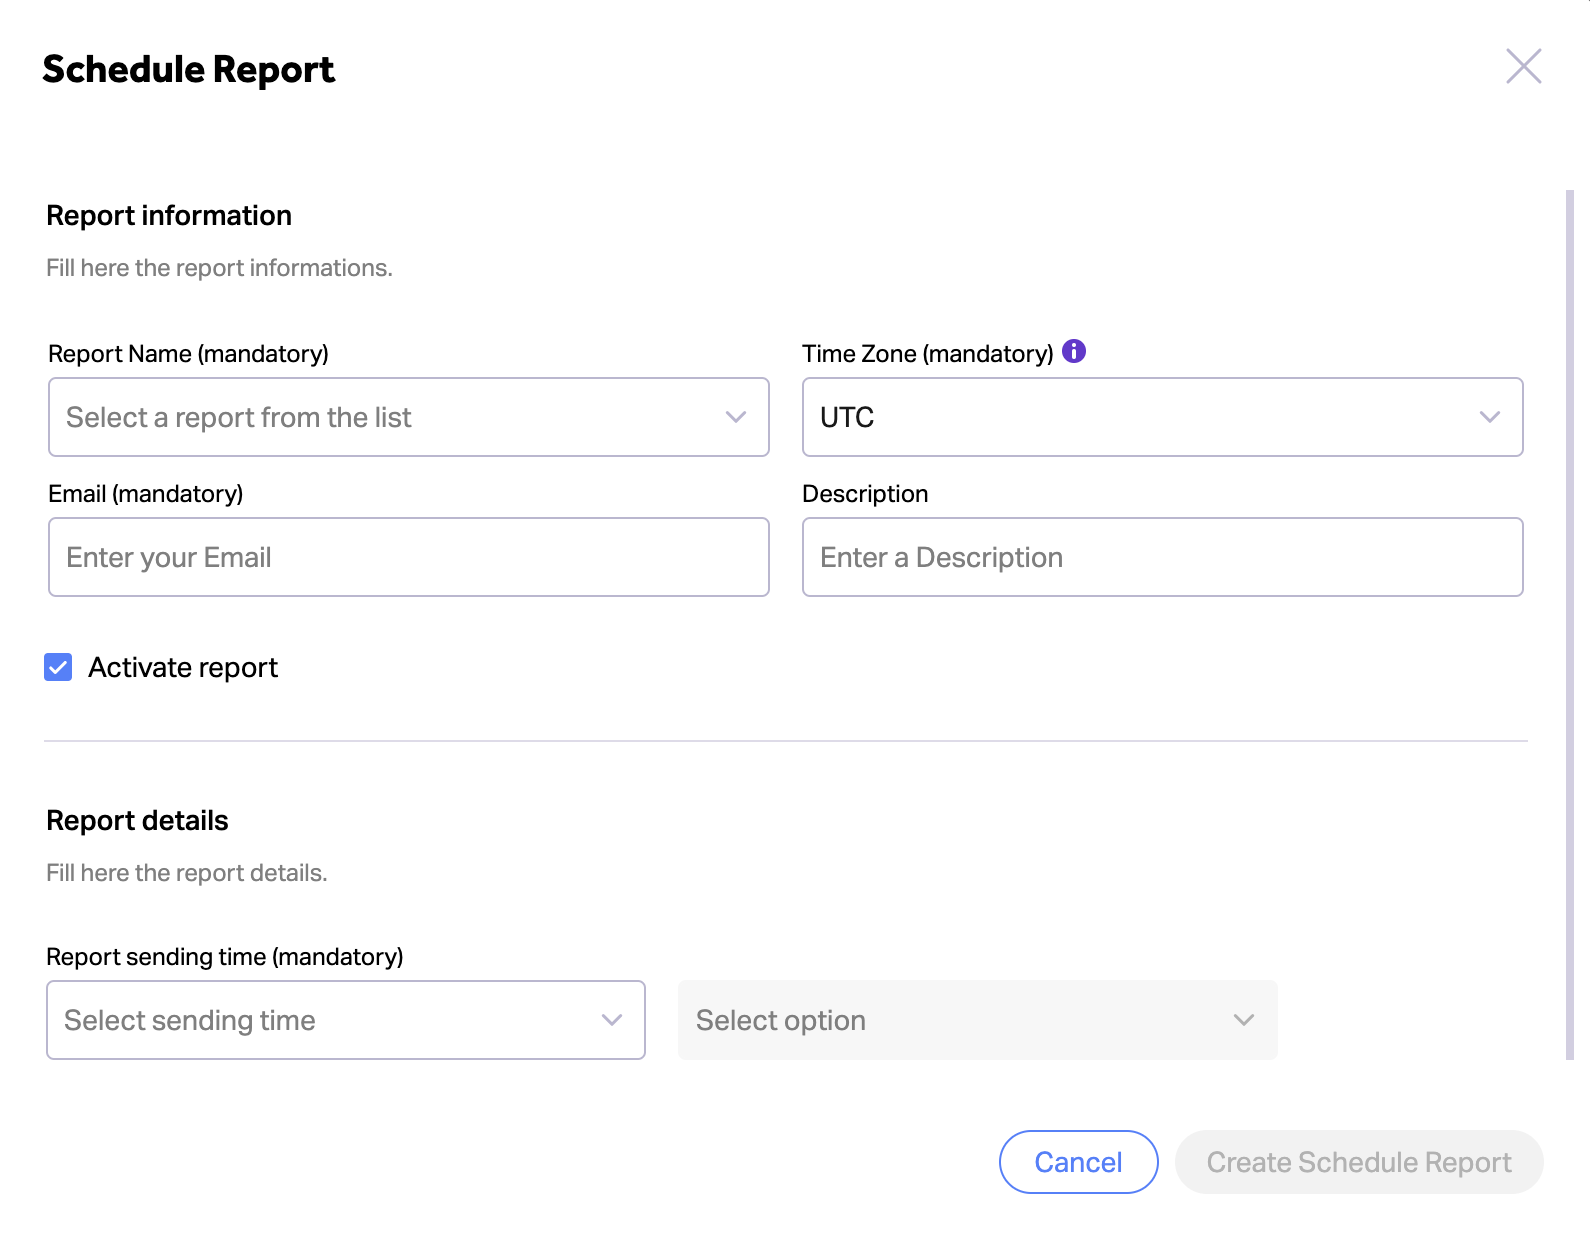The height and width of the screenshot is (1238, 1590).
Task: Click Create Schedule Report button
Action: coord(1359,1162)
